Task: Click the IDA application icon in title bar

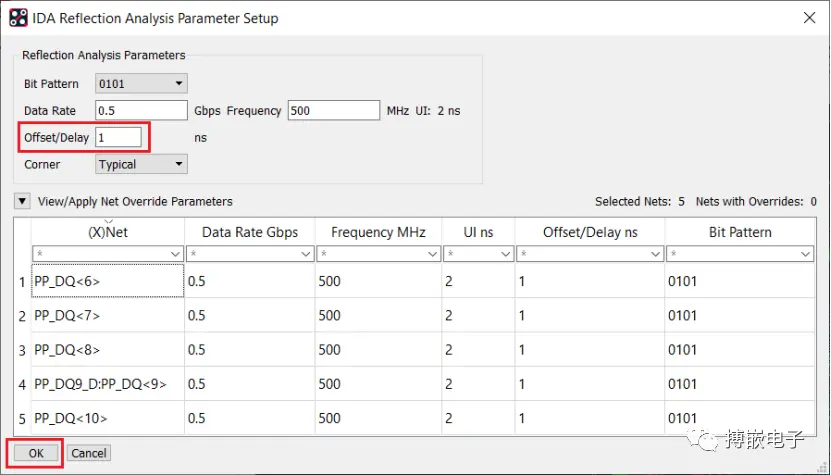Action: coord(18,18)
